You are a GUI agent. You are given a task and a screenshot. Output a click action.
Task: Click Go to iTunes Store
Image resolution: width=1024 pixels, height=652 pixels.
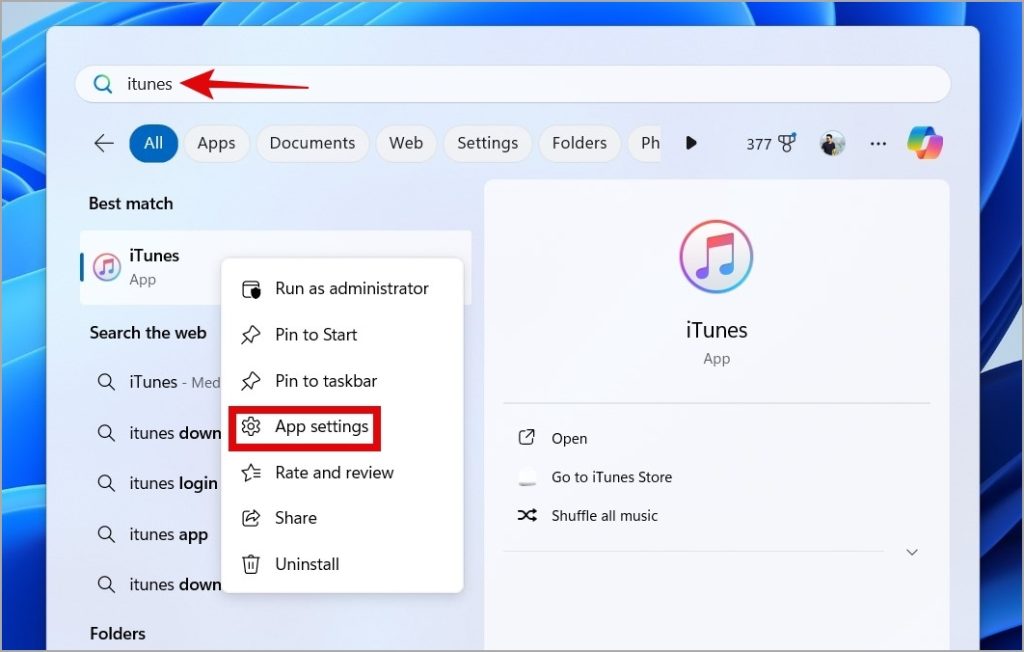click(611, 477)
